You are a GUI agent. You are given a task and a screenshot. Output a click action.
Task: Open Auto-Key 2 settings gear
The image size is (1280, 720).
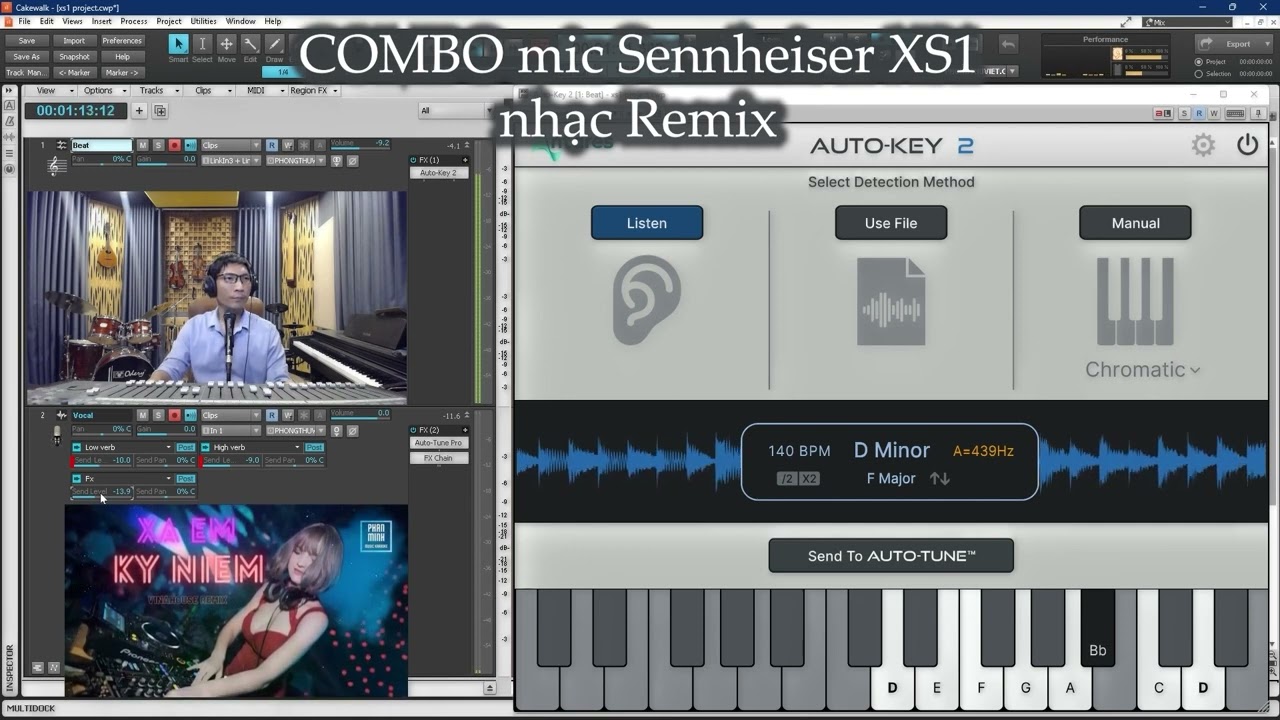click(1203, 145)
